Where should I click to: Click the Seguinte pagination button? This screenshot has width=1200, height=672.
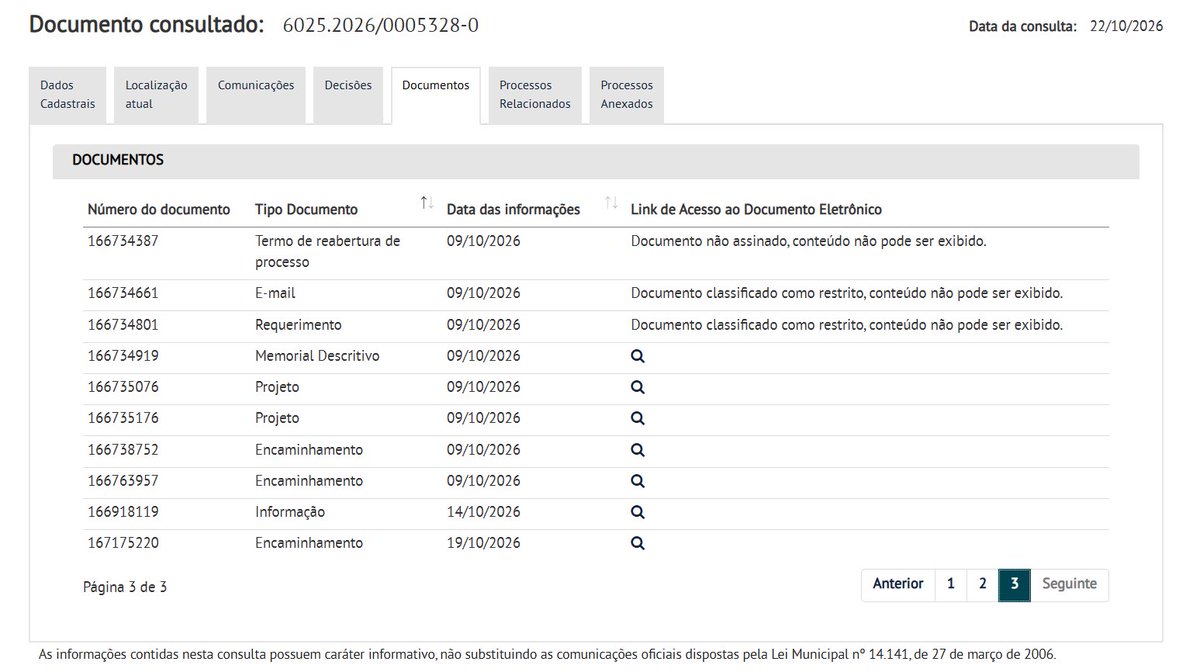[1069, 584]
